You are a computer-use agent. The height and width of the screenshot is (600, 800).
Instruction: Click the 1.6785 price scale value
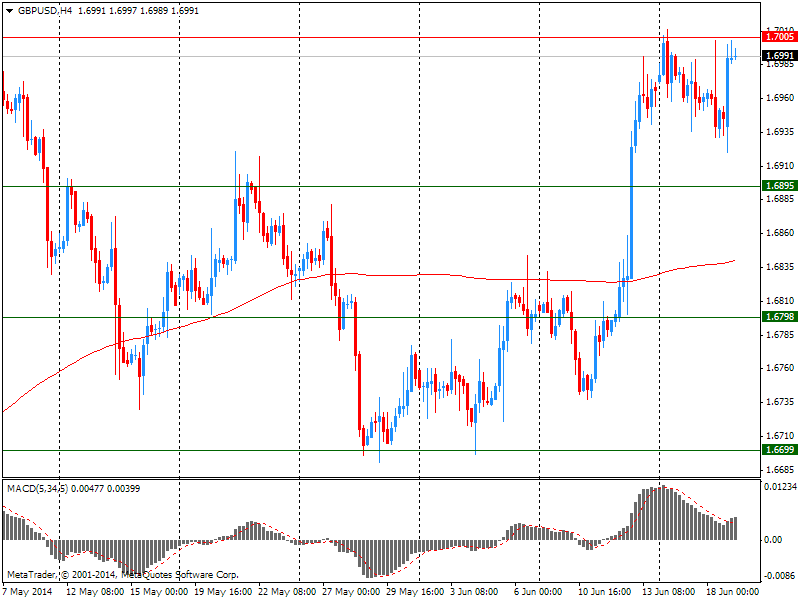pos(781,334)
